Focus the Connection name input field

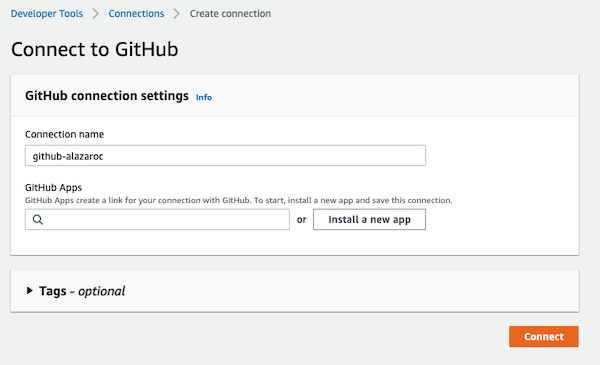pyautogui.click(x=225, y=156)
